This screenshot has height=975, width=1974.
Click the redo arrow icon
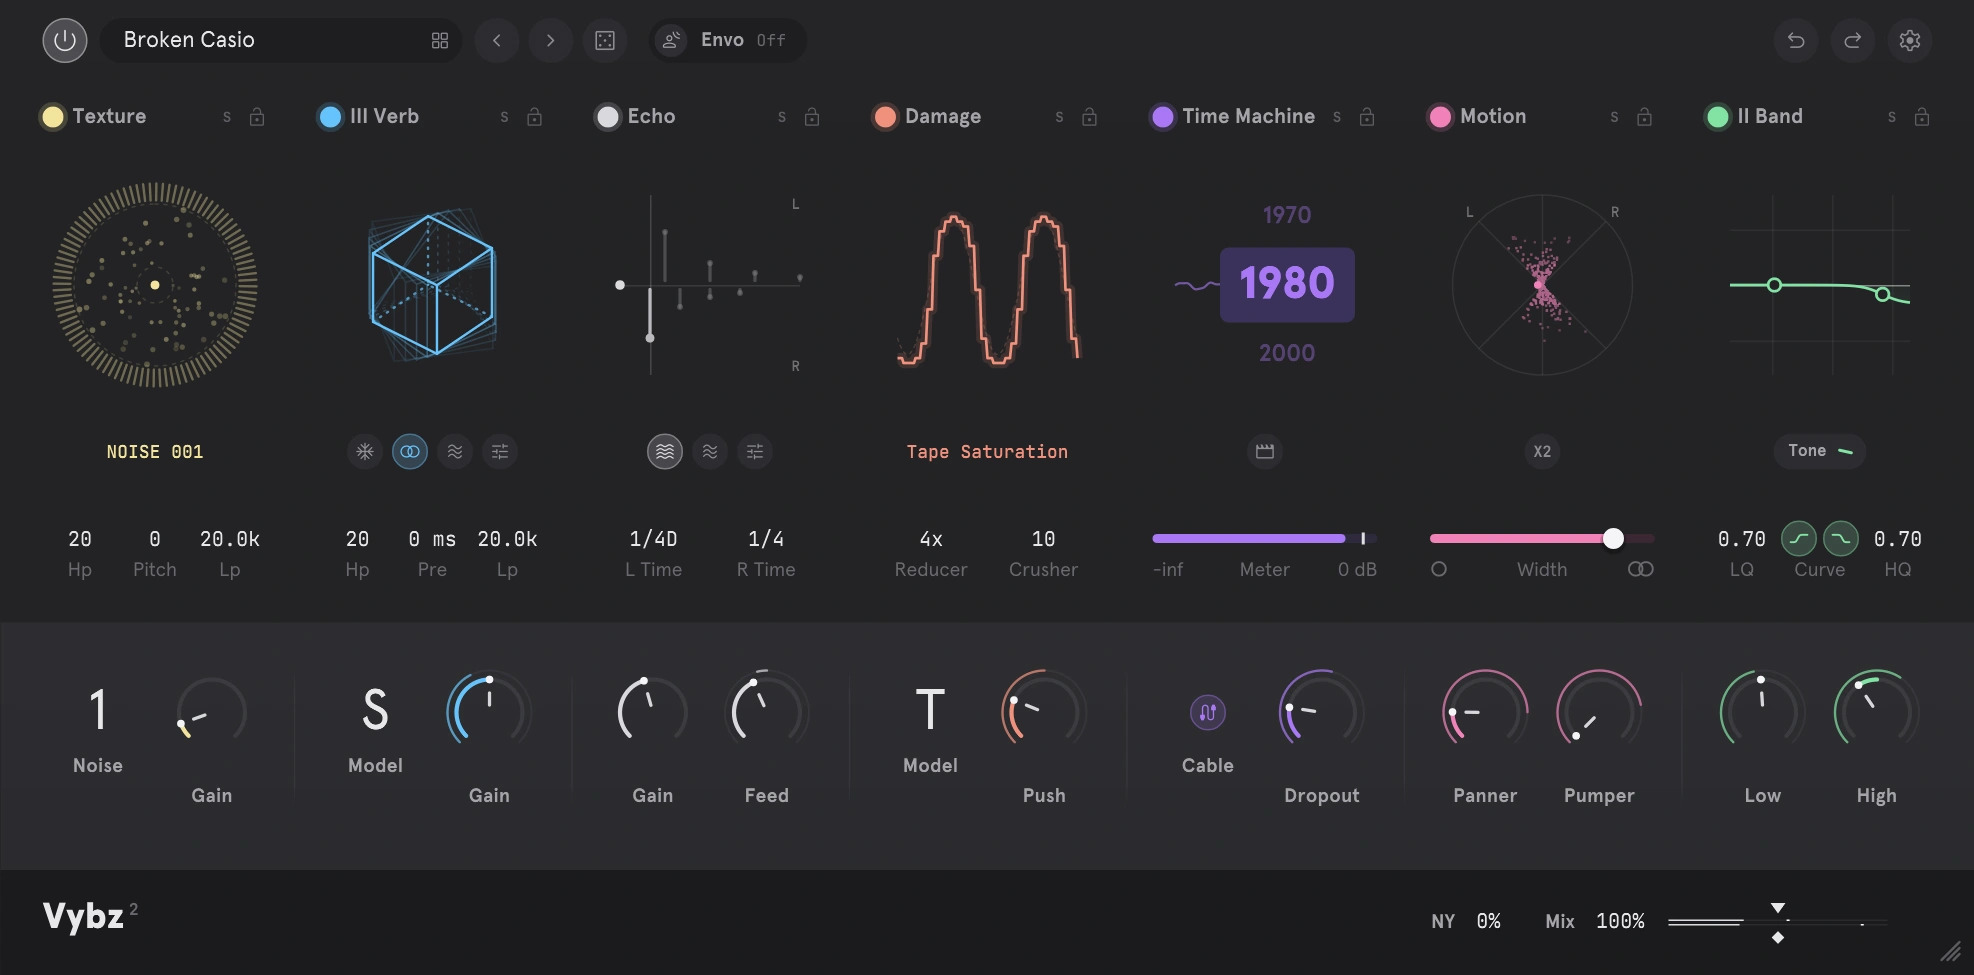tap(1853, 41)
